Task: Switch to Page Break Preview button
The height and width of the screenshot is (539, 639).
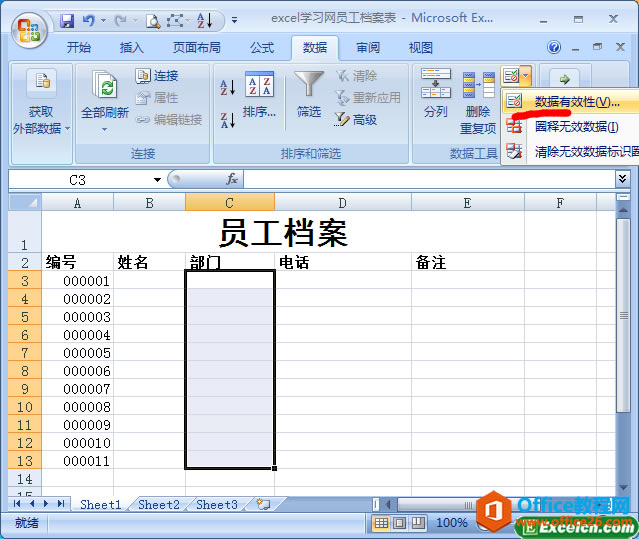Action: coord(418,523)
